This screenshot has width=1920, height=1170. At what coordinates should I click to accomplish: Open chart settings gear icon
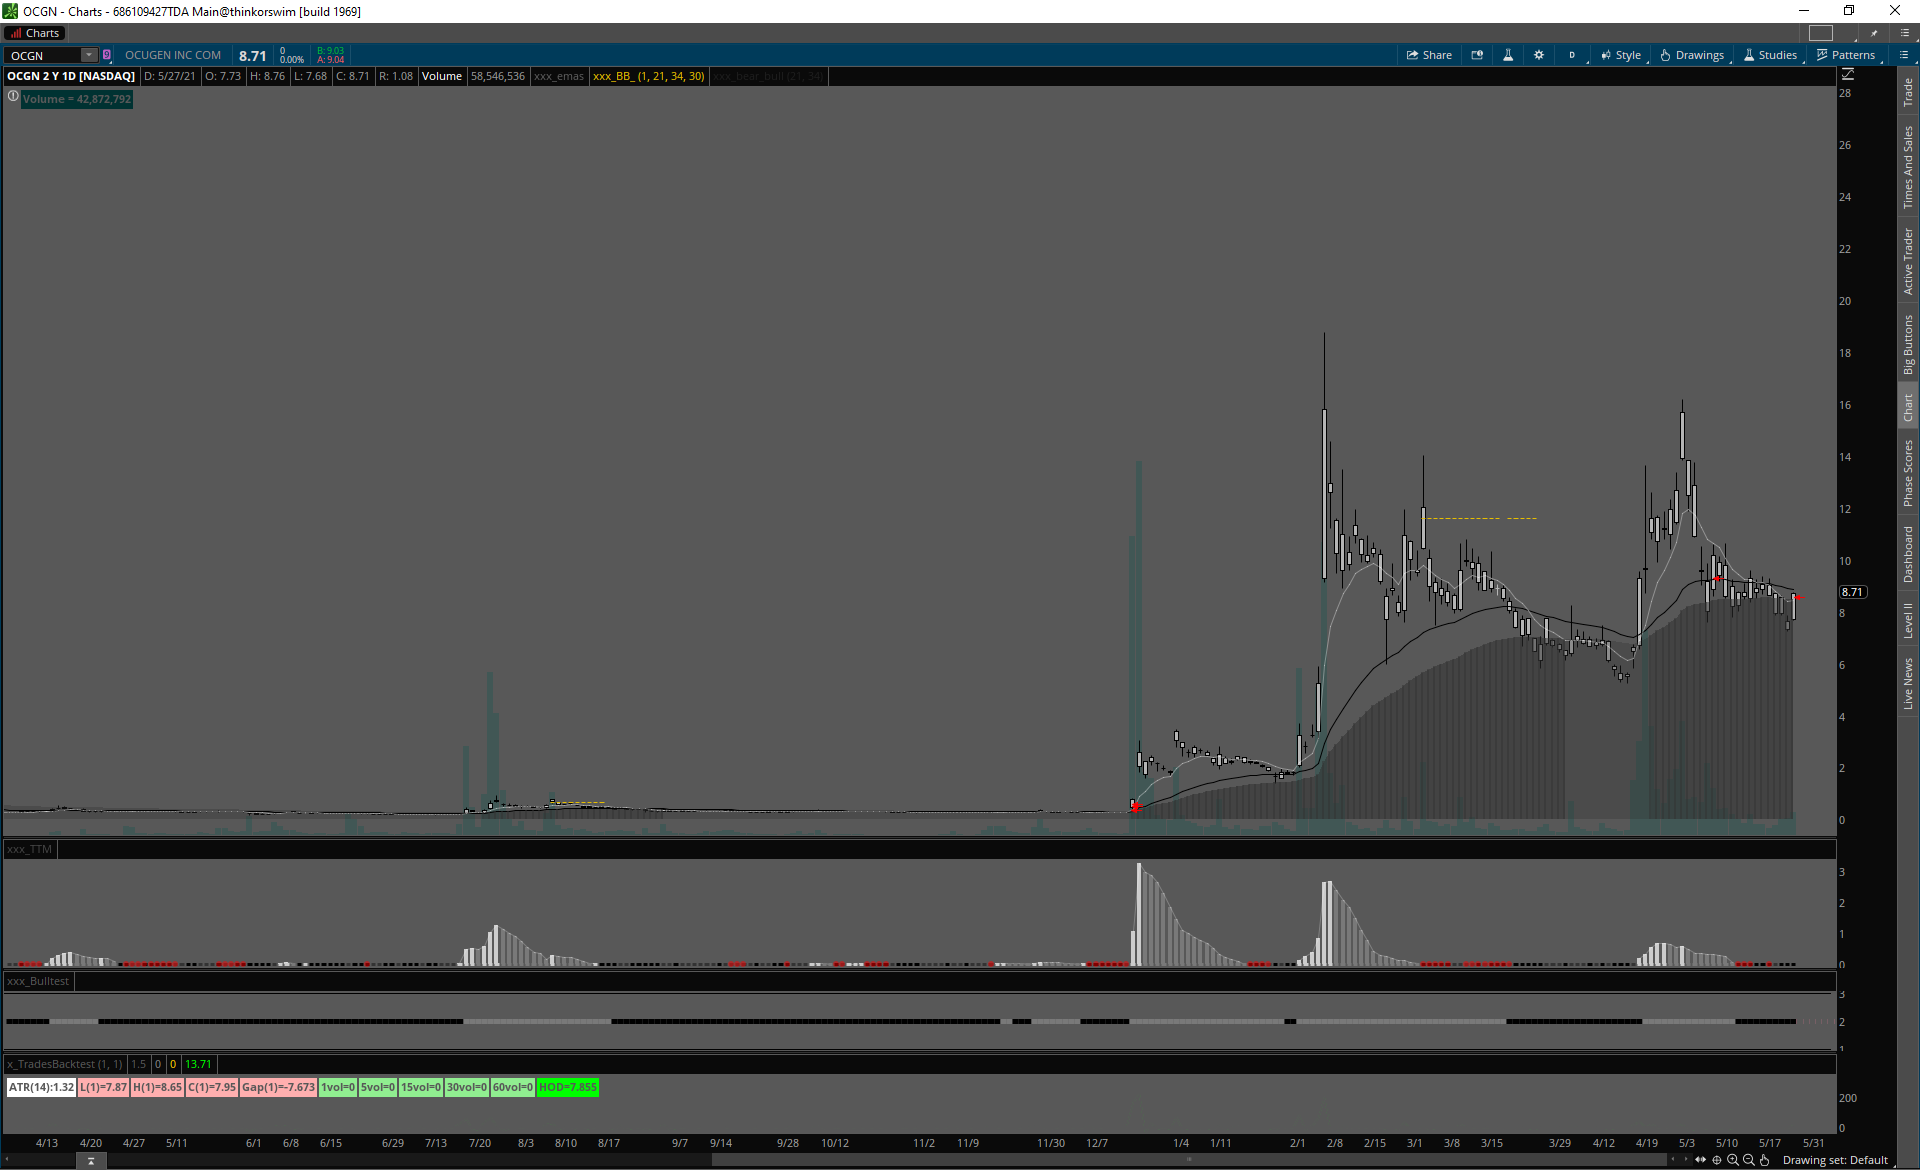pos(1539,55)
